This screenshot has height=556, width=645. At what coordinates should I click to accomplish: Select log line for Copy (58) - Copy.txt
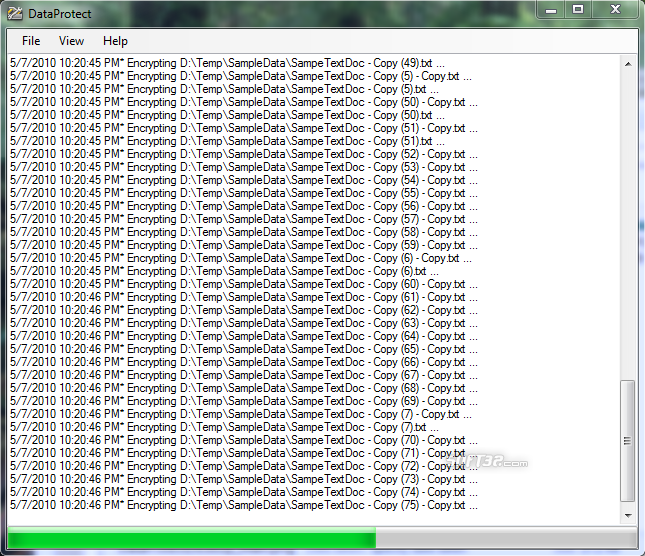(244, 232)
